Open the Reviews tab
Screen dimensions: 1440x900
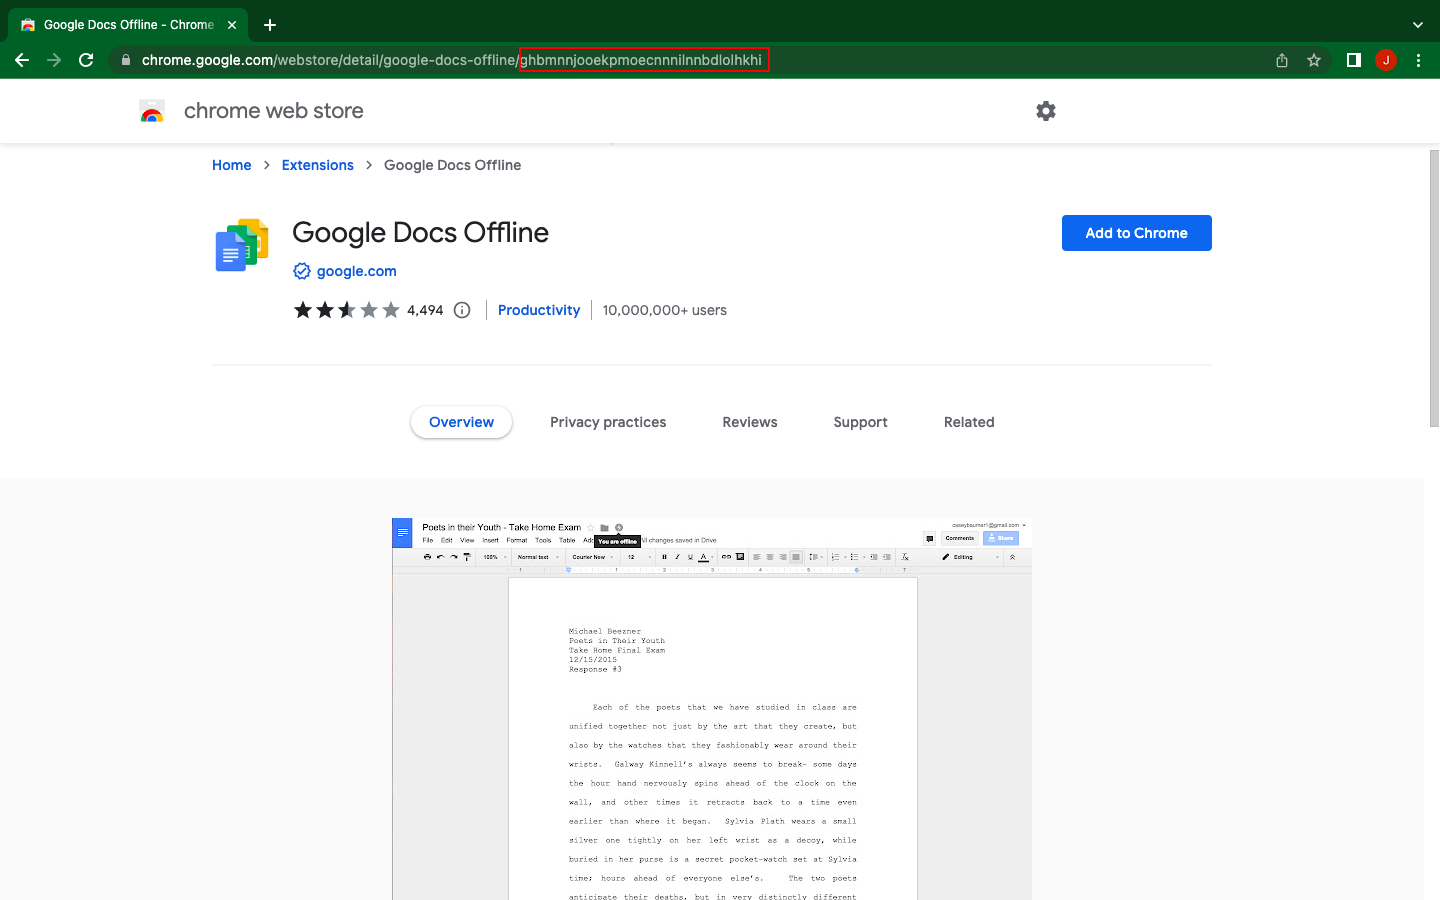[x=750, y=422]
